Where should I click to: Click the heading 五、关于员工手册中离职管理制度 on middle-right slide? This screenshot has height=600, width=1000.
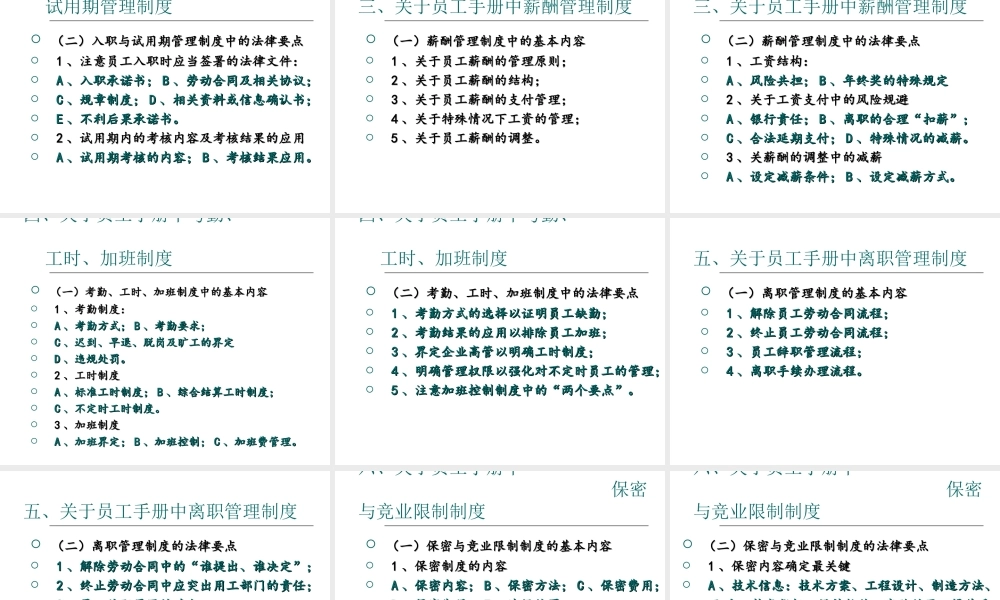(x=830, y=258)
